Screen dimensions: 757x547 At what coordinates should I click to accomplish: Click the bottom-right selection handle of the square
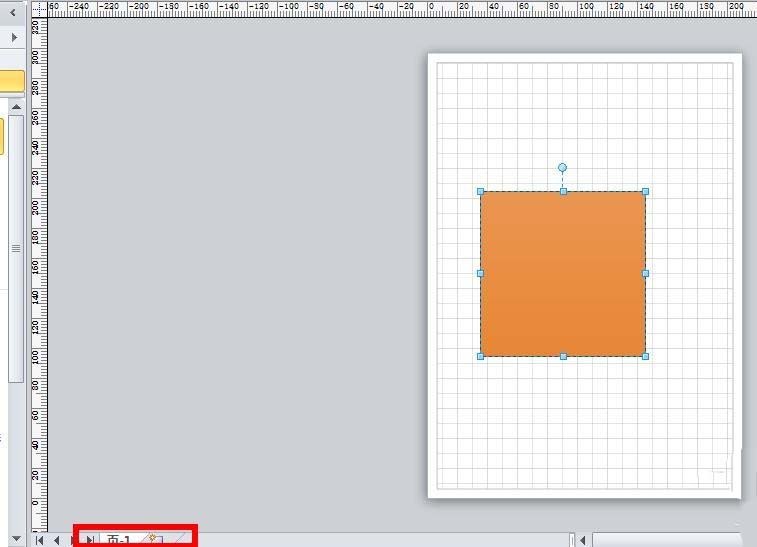pos(645,356)
